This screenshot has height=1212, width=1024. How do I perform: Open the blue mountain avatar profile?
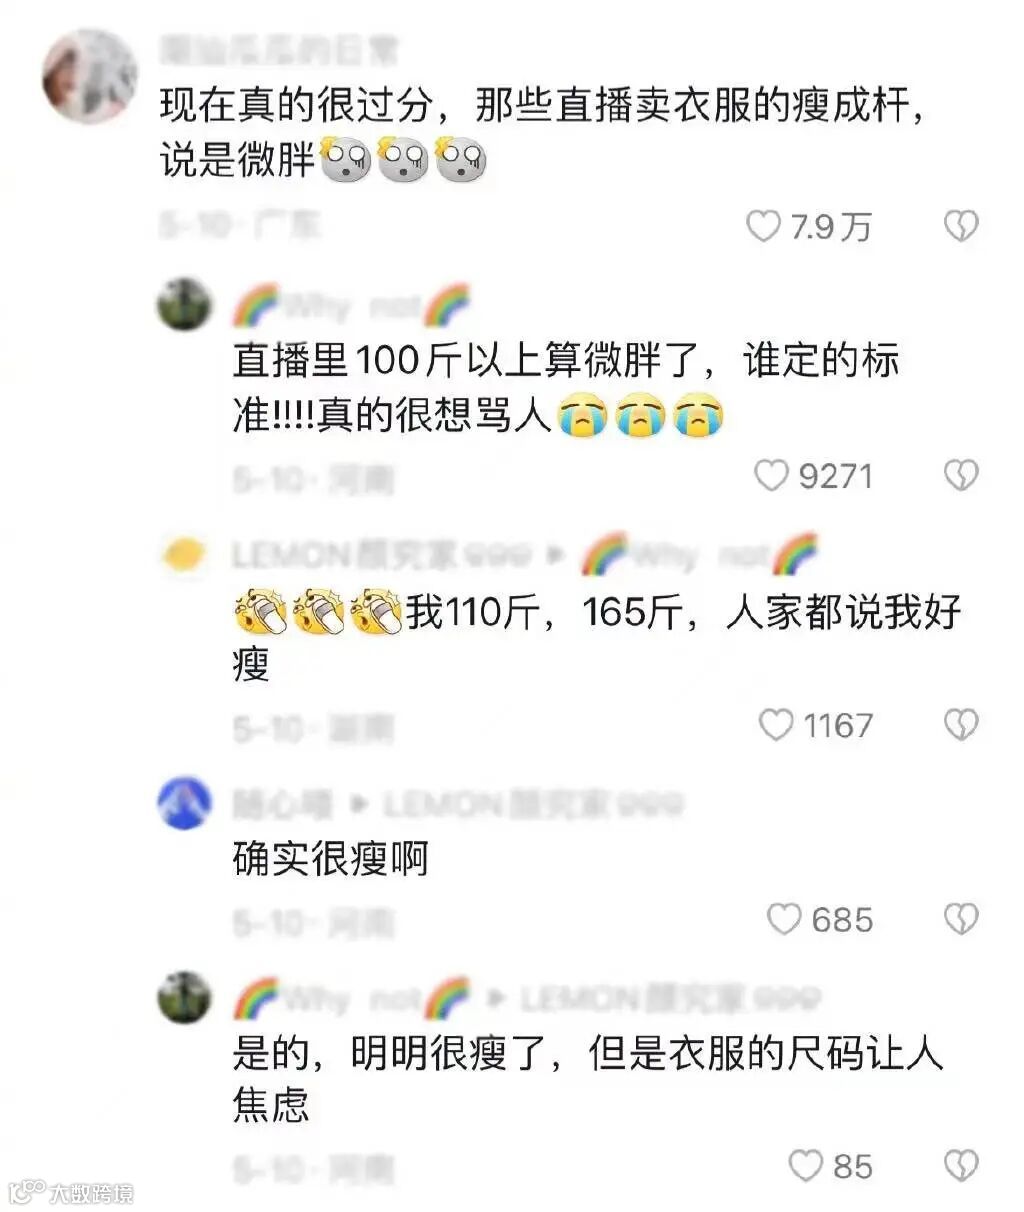click(x=184, y=802)
